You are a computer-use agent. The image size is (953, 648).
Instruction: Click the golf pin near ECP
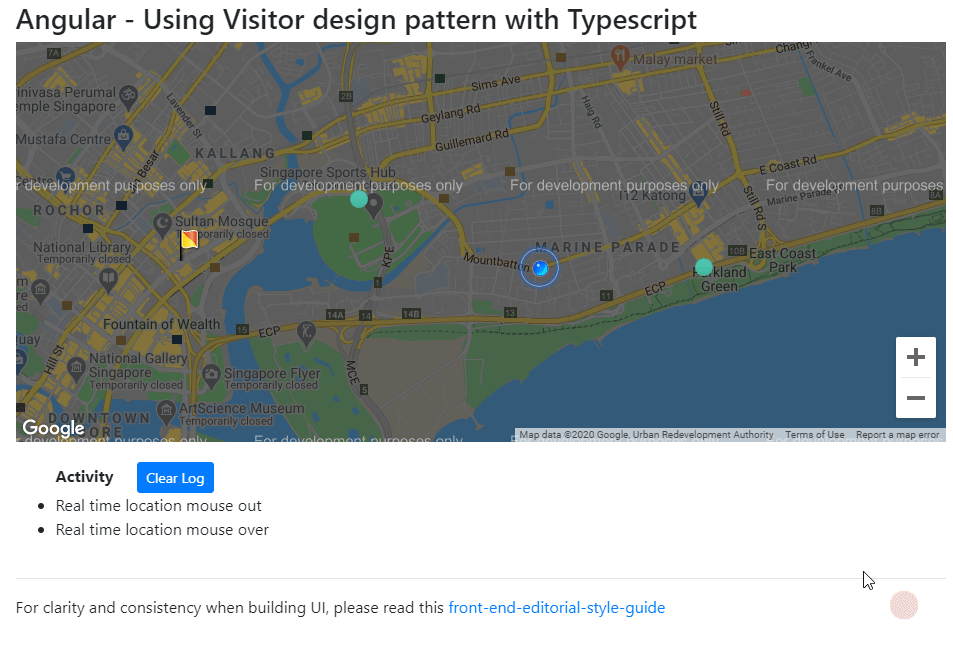(x=306, y=333)
